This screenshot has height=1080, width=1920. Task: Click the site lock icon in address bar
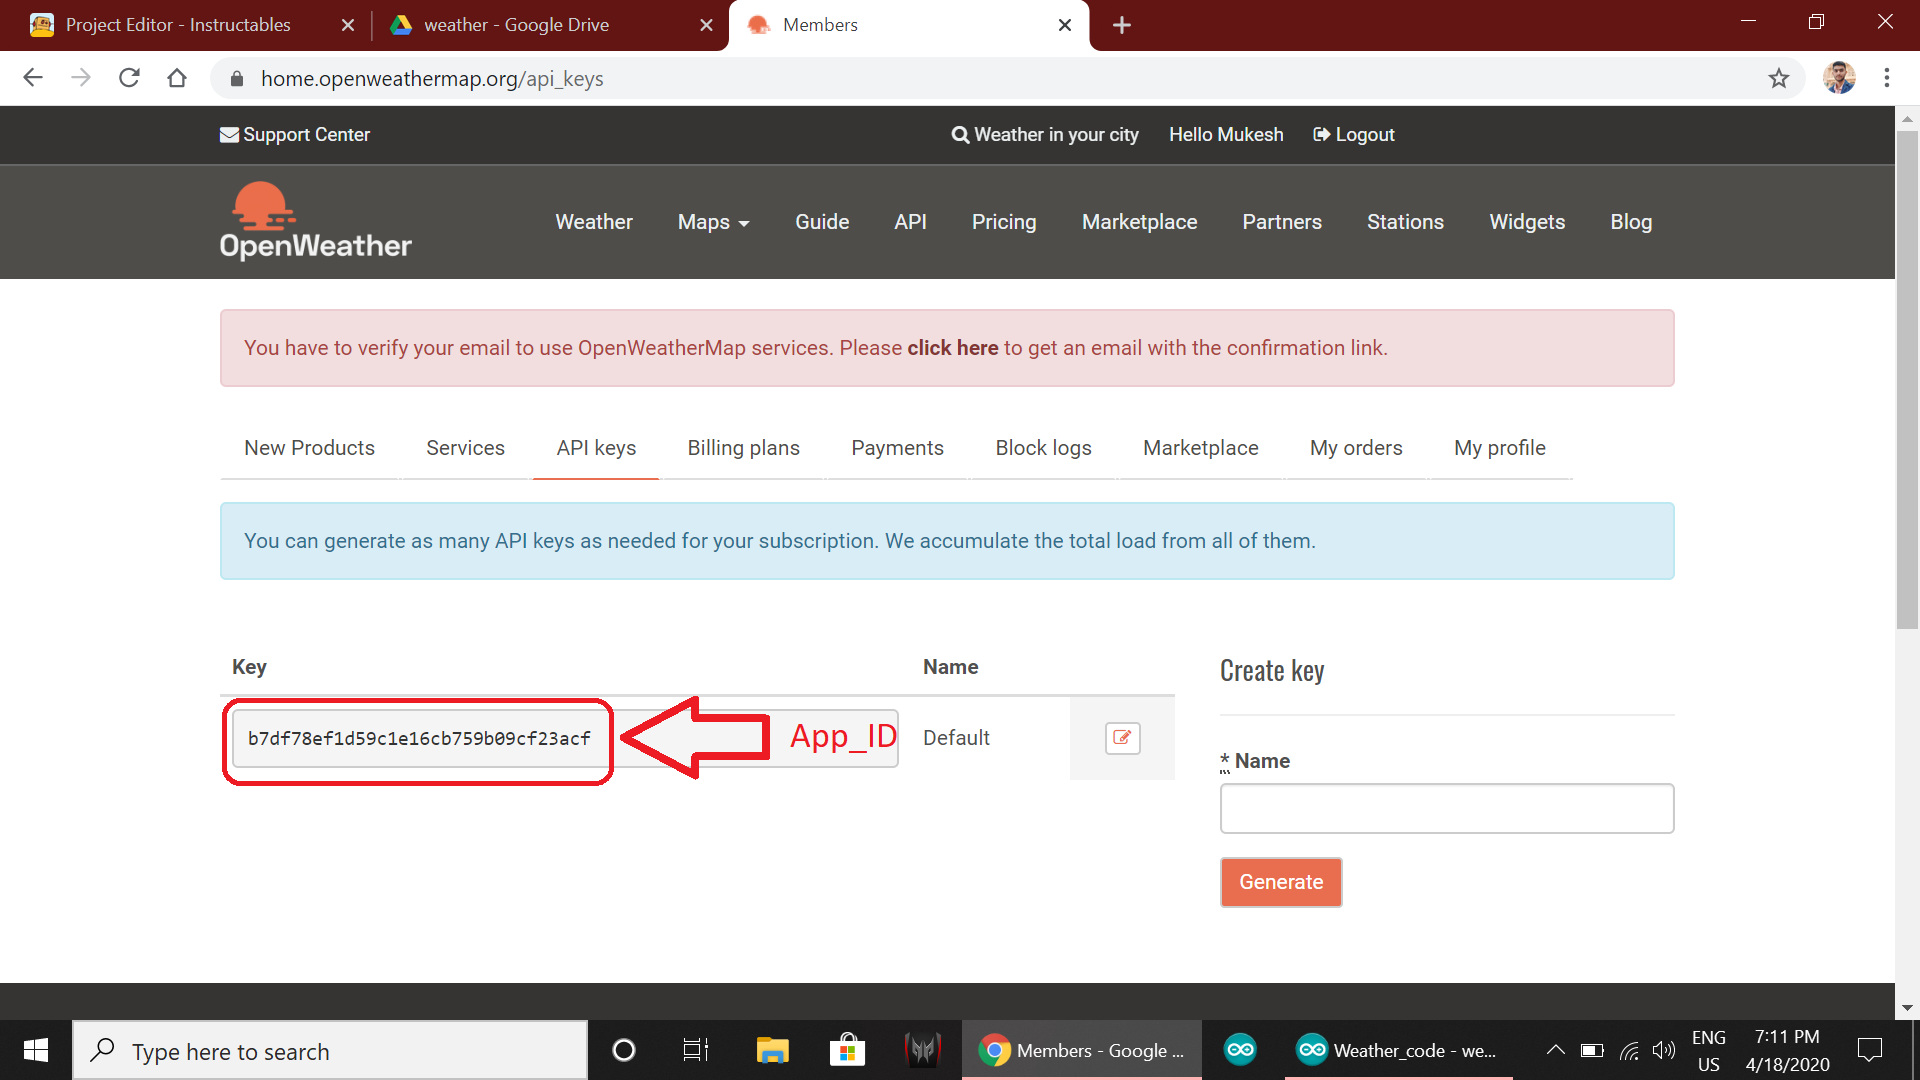tap(237, 79)
